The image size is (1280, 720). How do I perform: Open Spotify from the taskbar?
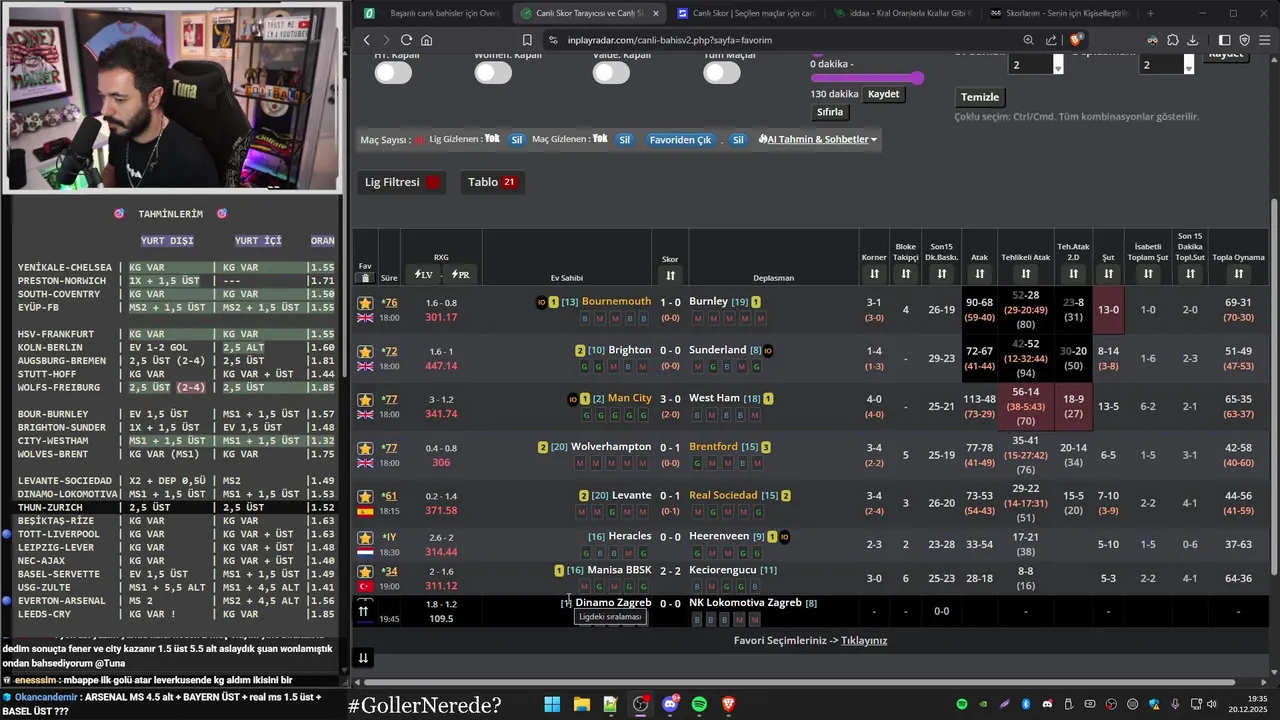tap(699, 704)
